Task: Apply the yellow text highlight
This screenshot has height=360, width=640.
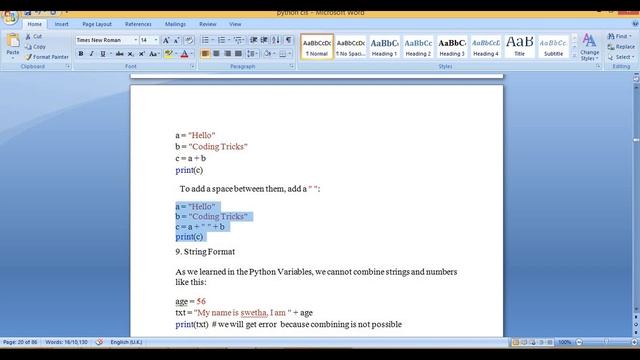Action: pos(168,54)
